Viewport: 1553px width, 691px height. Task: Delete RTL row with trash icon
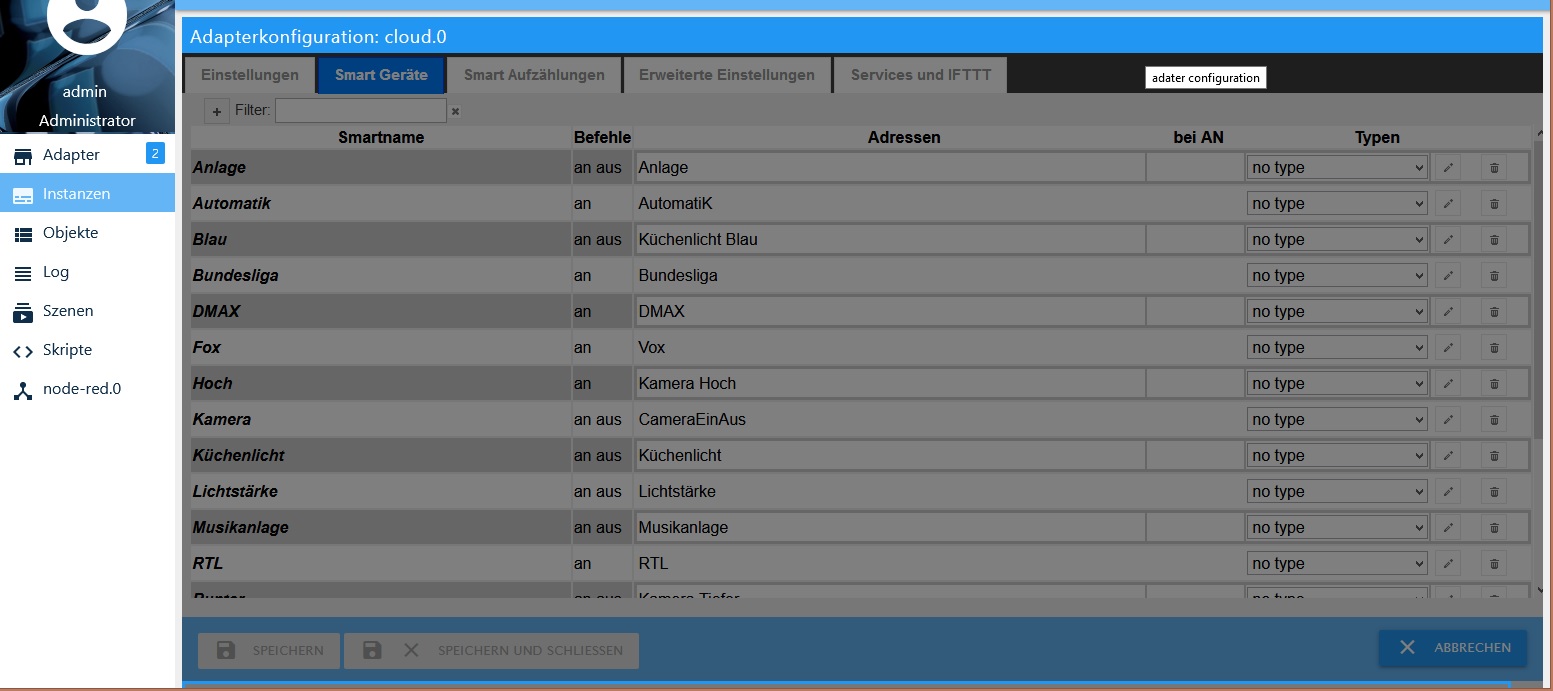pos(1494,564)
